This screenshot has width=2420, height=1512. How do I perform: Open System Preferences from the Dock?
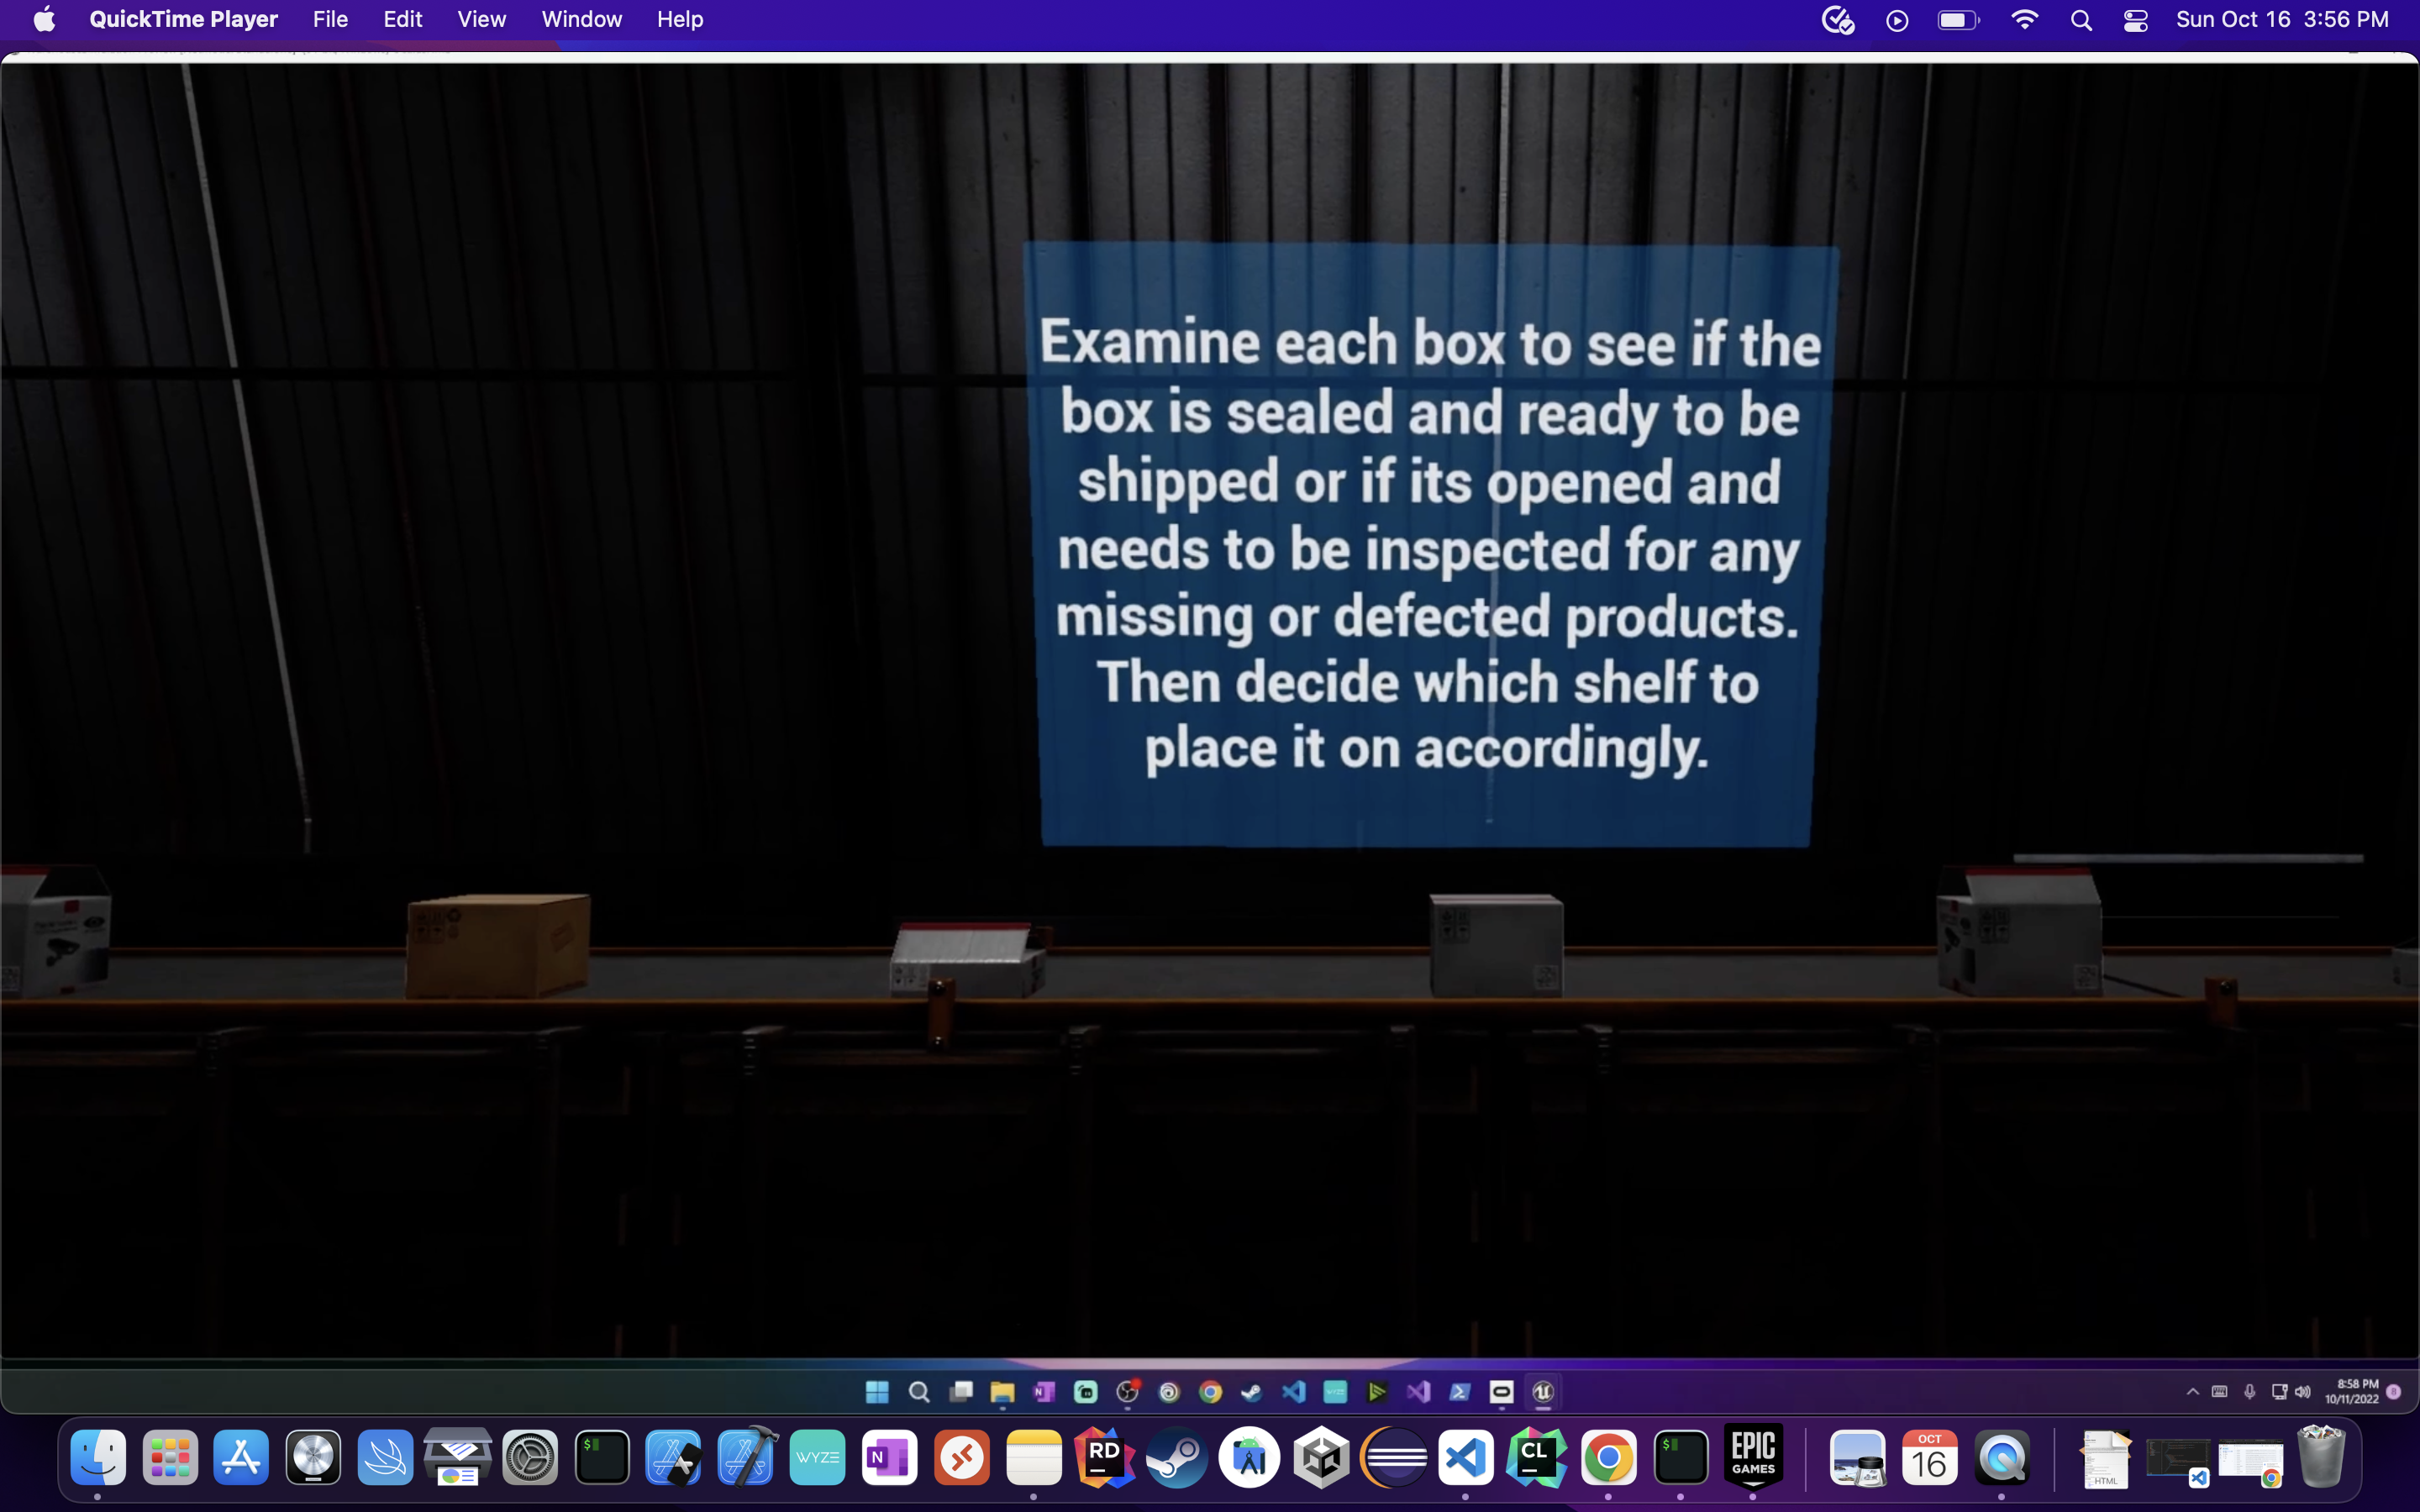pyautogui.click(x=530, y=1457)
